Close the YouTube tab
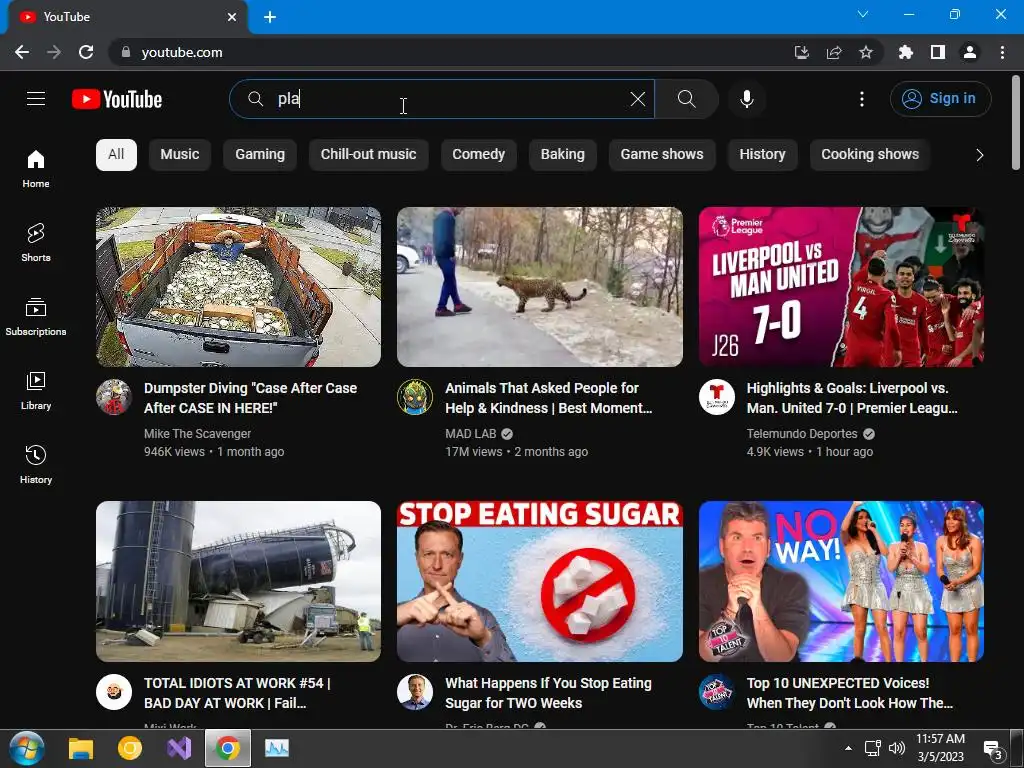This screenshot has height=768, width=1024. tap(232, 17)
